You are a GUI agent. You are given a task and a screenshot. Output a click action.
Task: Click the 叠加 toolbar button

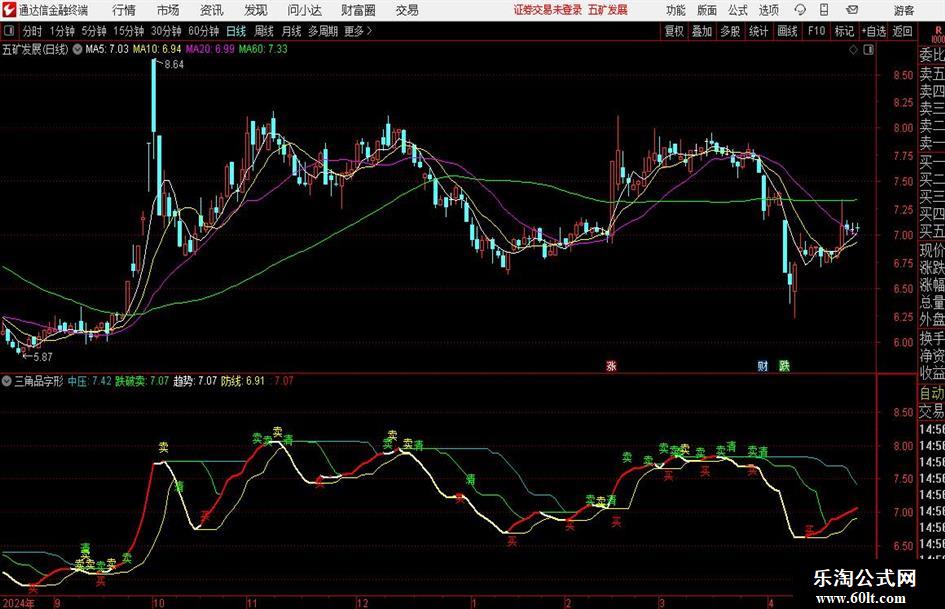pos(702,31)
